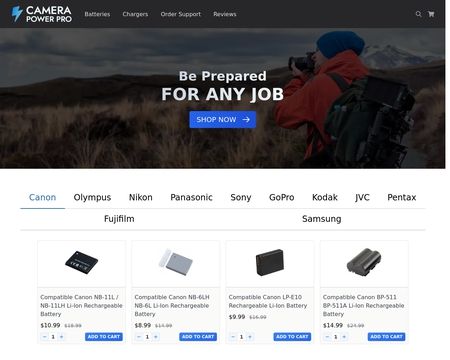Switch to the Pentax tab

coord(402,197)
